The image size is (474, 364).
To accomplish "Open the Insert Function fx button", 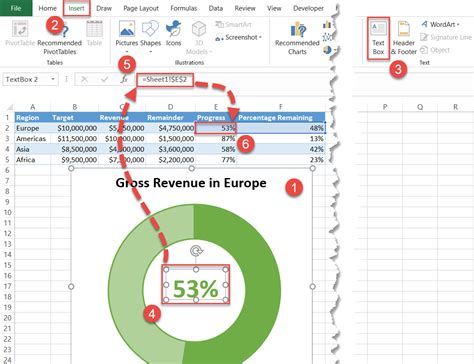I will [124, 79].
